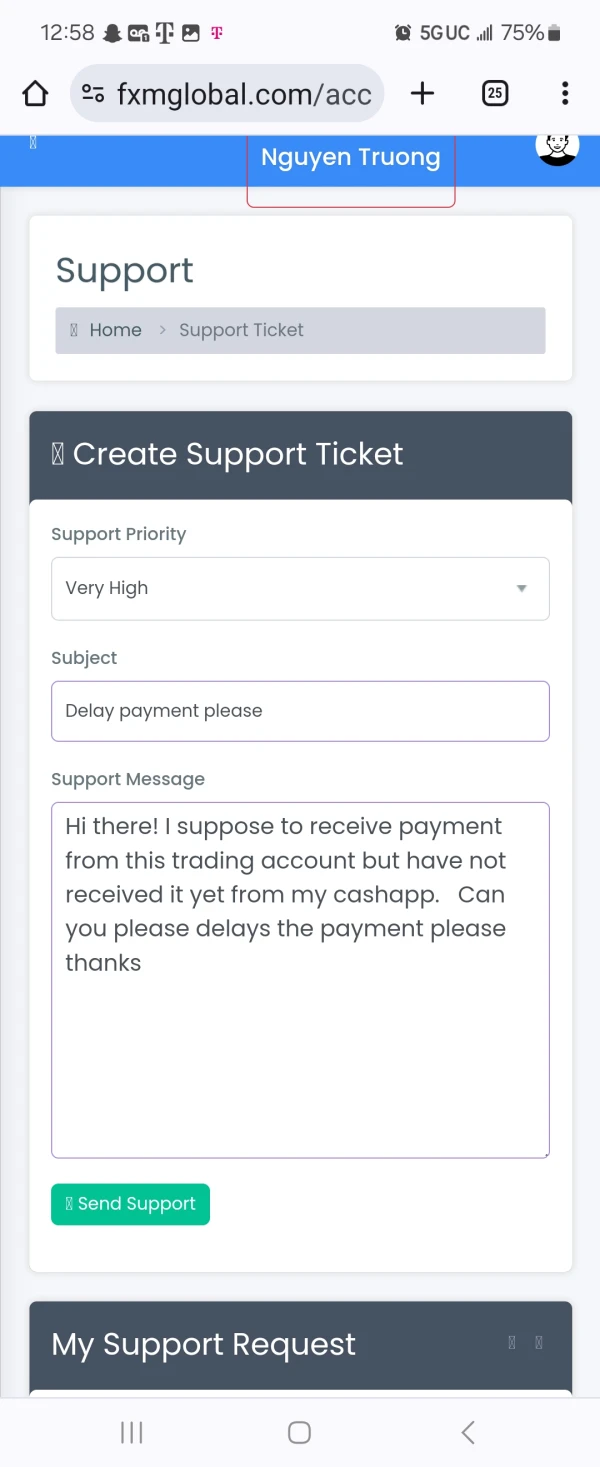Tap the browser home icon
The width and height of the screenshot is (600, 1467).
click(35, 94)
